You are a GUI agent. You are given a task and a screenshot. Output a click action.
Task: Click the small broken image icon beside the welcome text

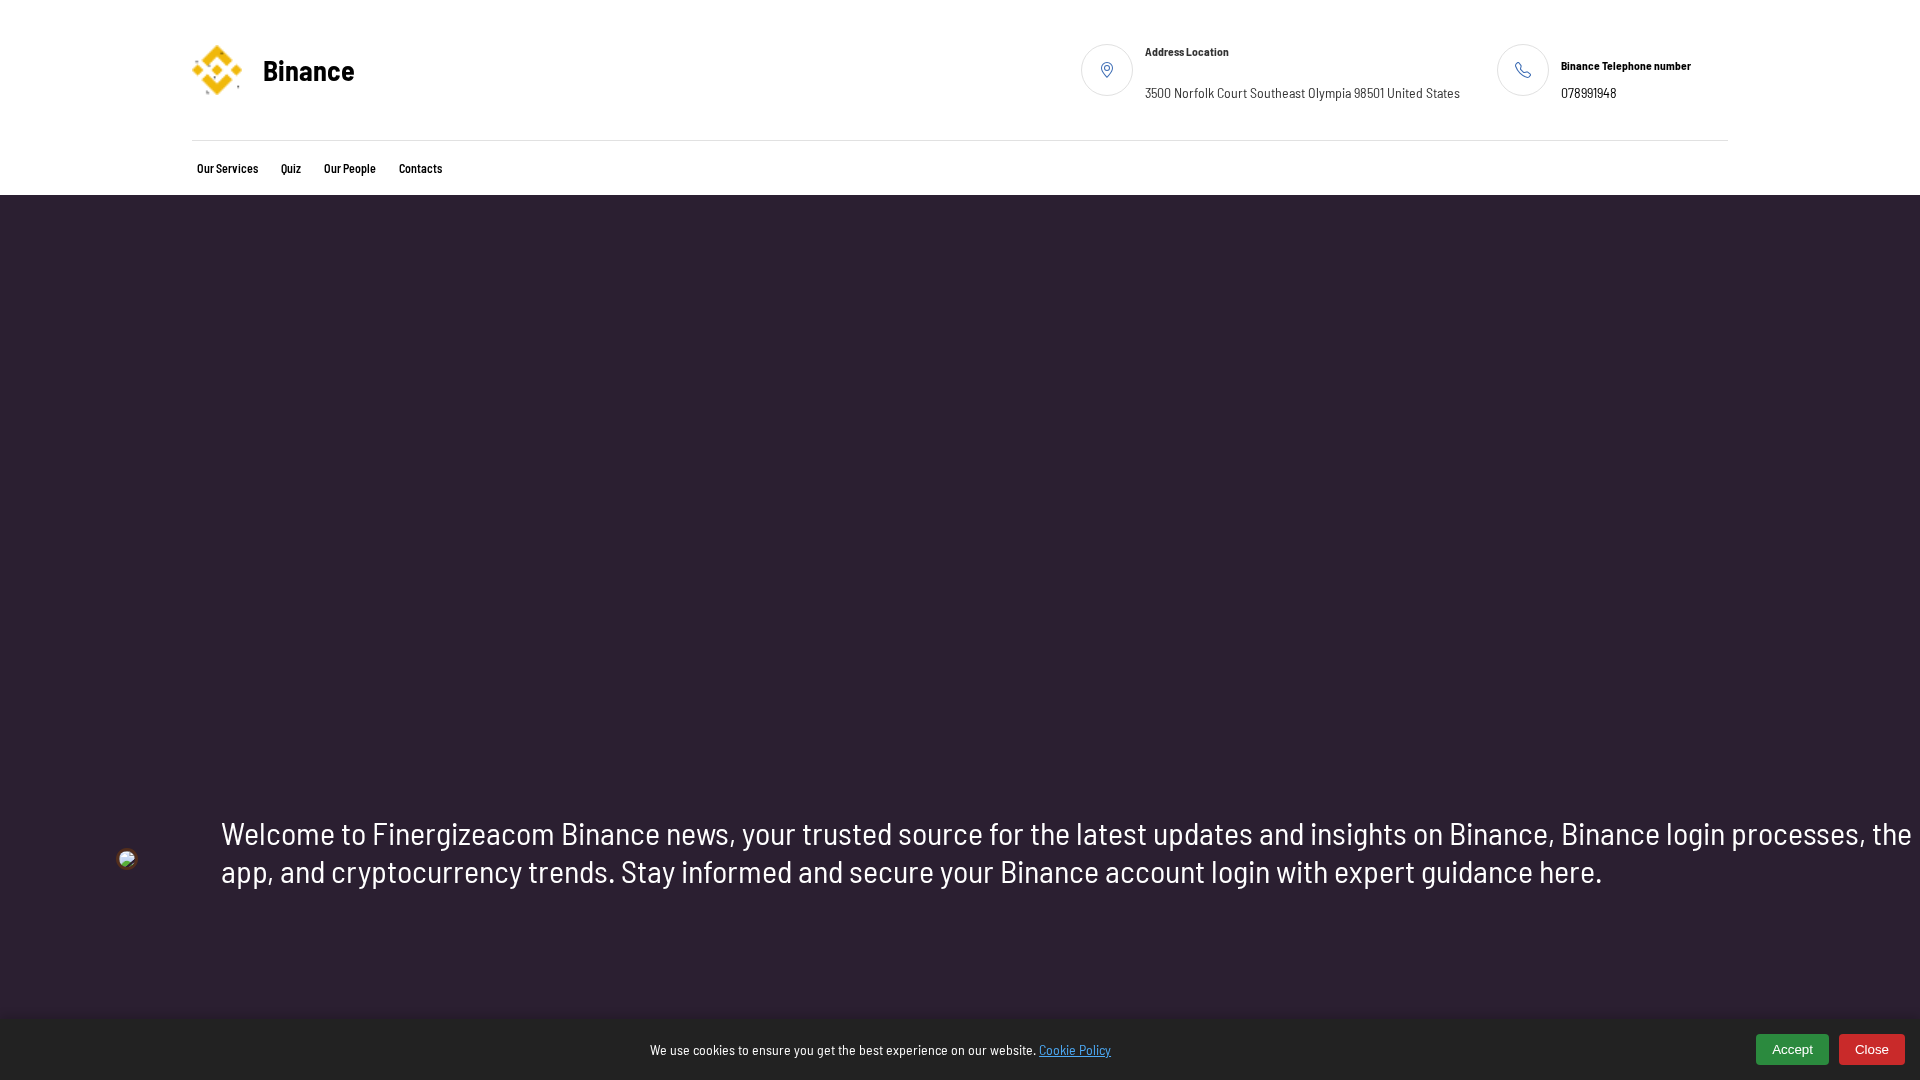[127, 859]
